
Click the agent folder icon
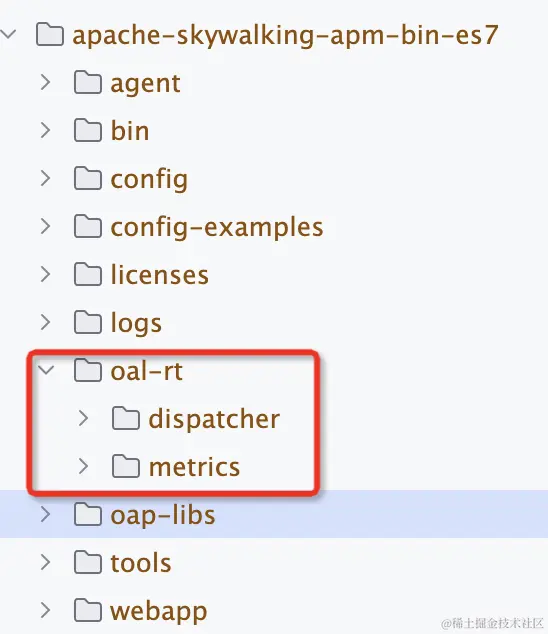point(88,82)
